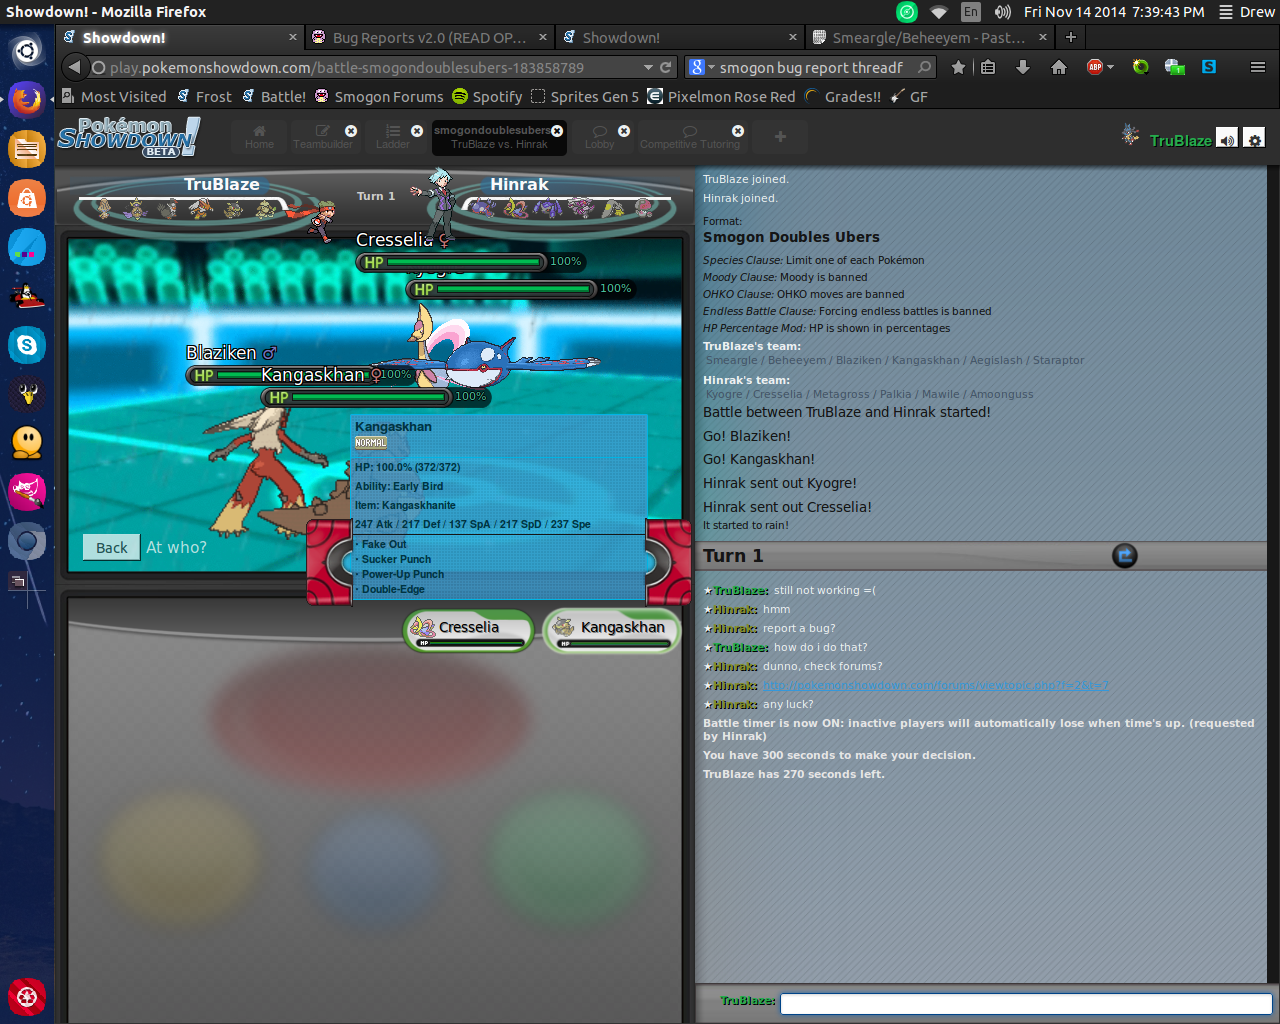Screen dimensions: 1280x1024
Task: Switch to the second Showdown! browser tab
Action: point(680,37)
